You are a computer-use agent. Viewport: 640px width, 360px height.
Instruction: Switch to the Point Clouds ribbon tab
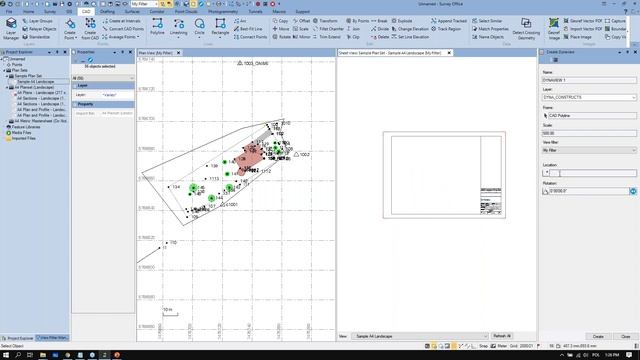186,12
